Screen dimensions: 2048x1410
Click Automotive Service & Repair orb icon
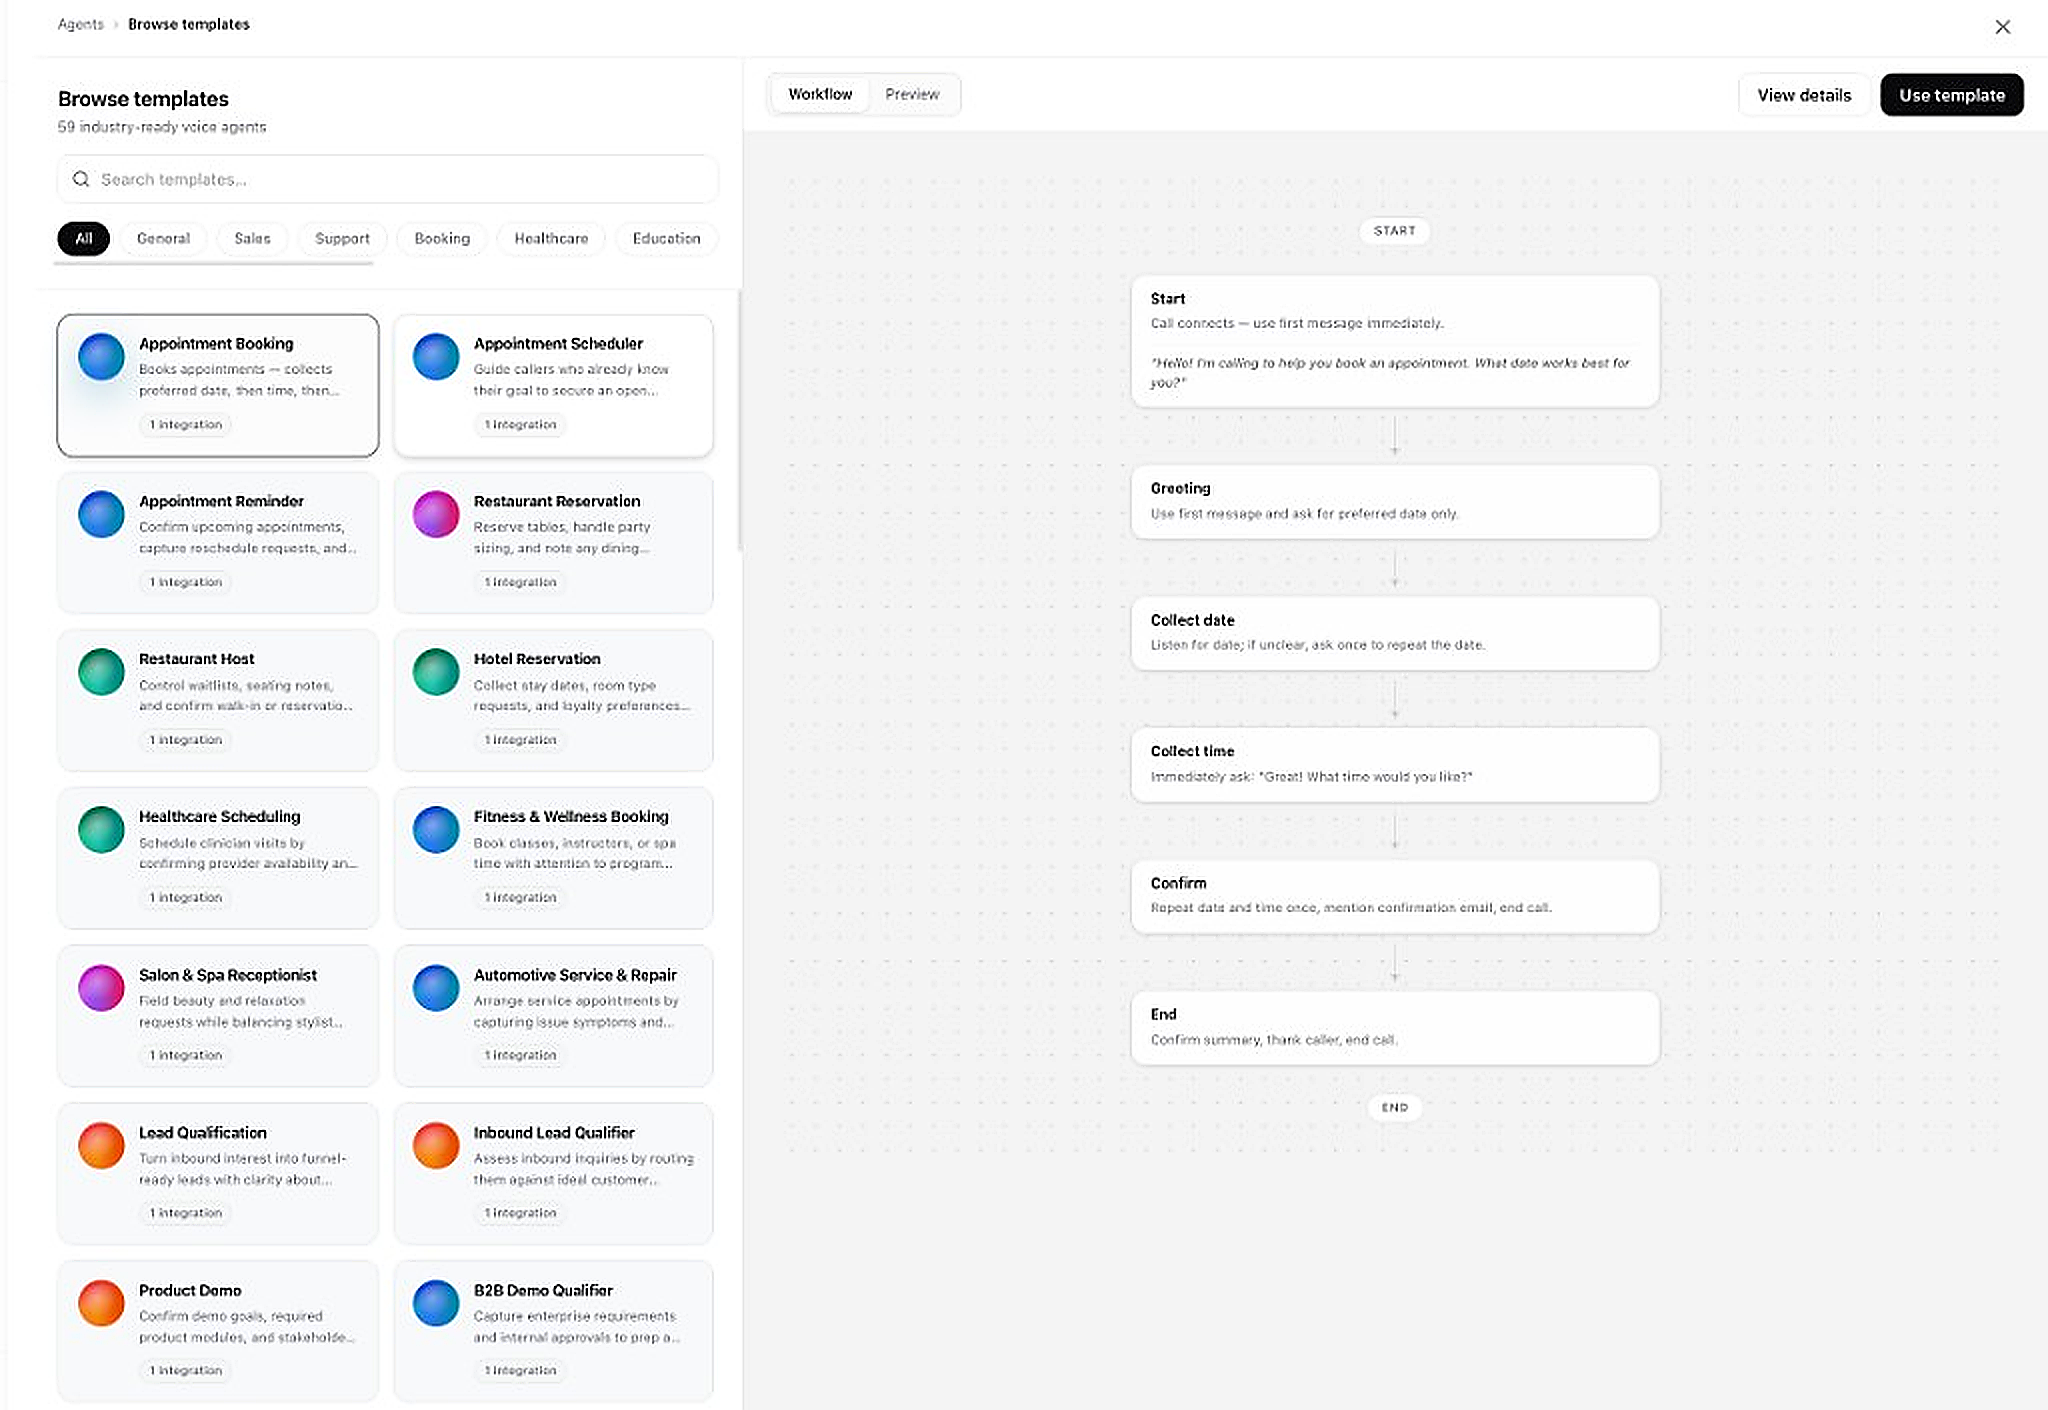pos(436,988)
